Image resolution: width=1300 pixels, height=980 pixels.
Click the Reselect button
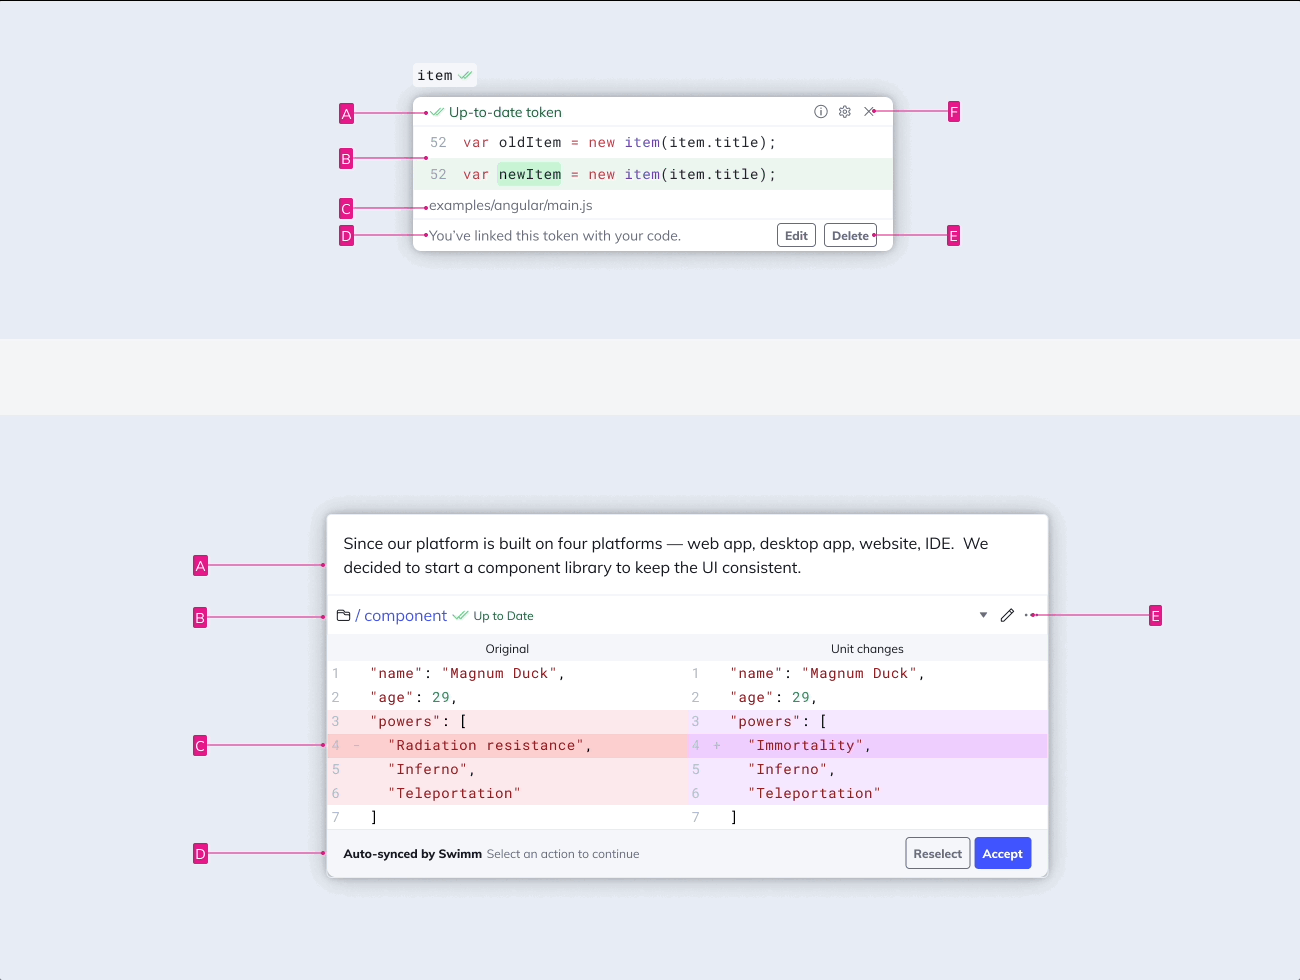[x=937, y=853]
